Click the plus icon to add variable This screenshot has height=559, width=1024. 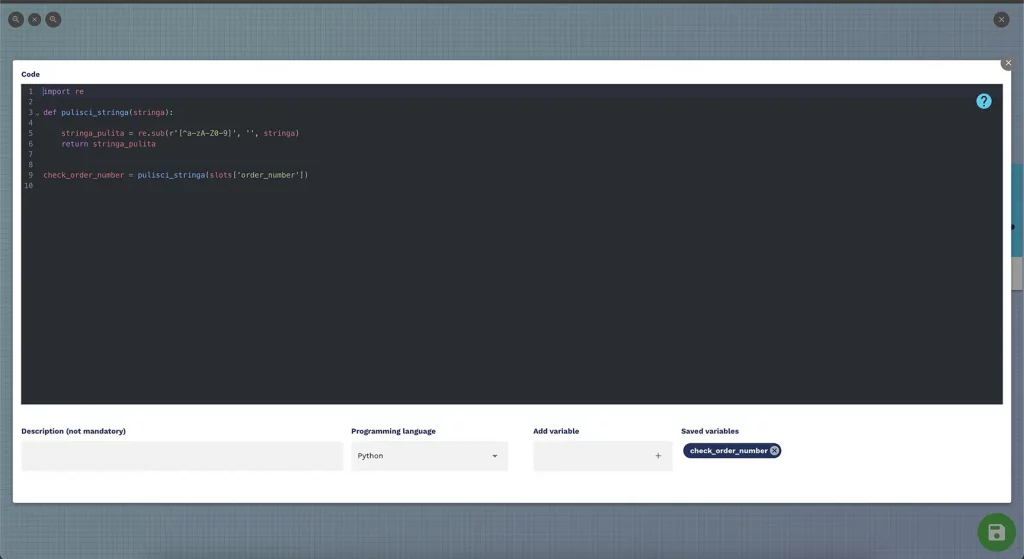(x=658, y=456)
